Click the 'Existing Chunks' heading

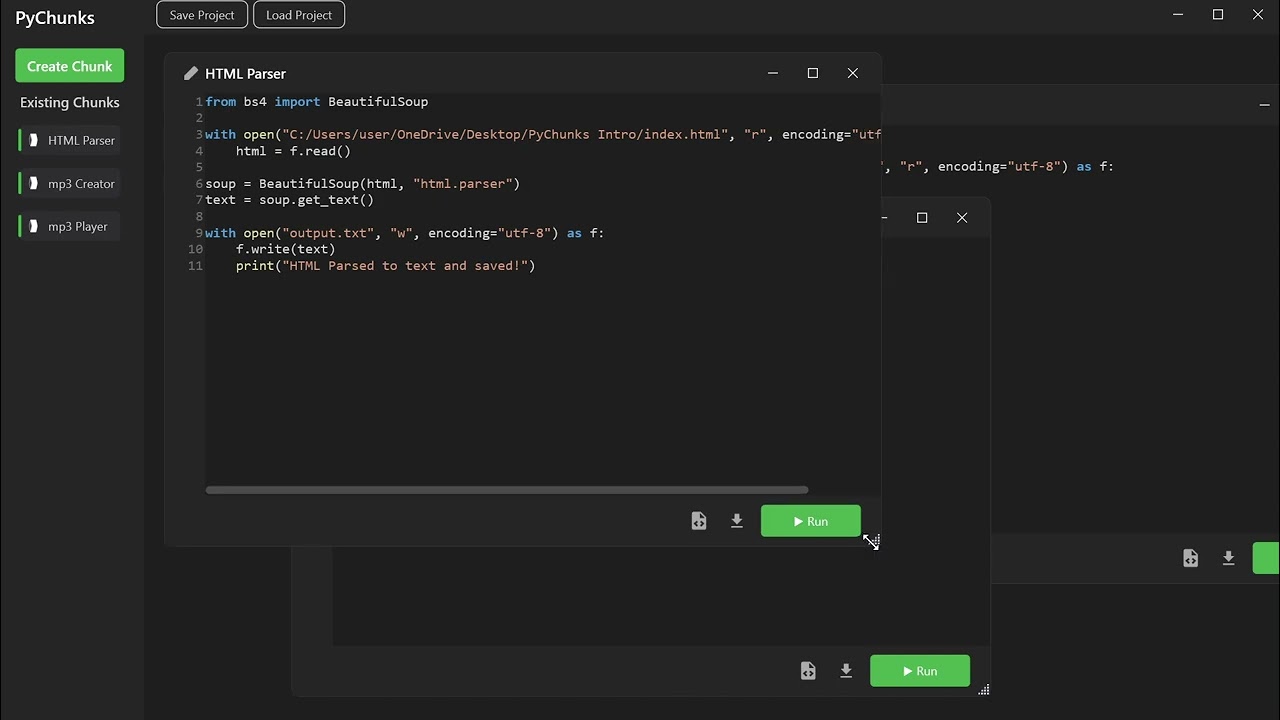(70, 103)
